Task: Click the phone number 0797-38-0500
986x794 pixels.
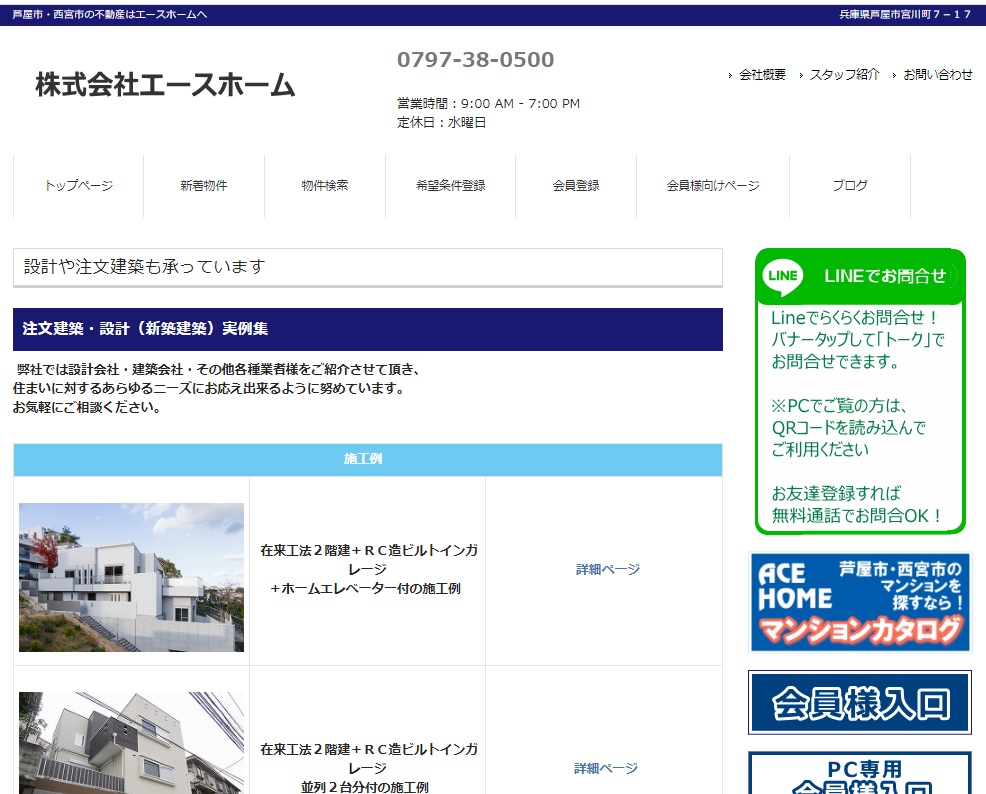Action: 475,60
